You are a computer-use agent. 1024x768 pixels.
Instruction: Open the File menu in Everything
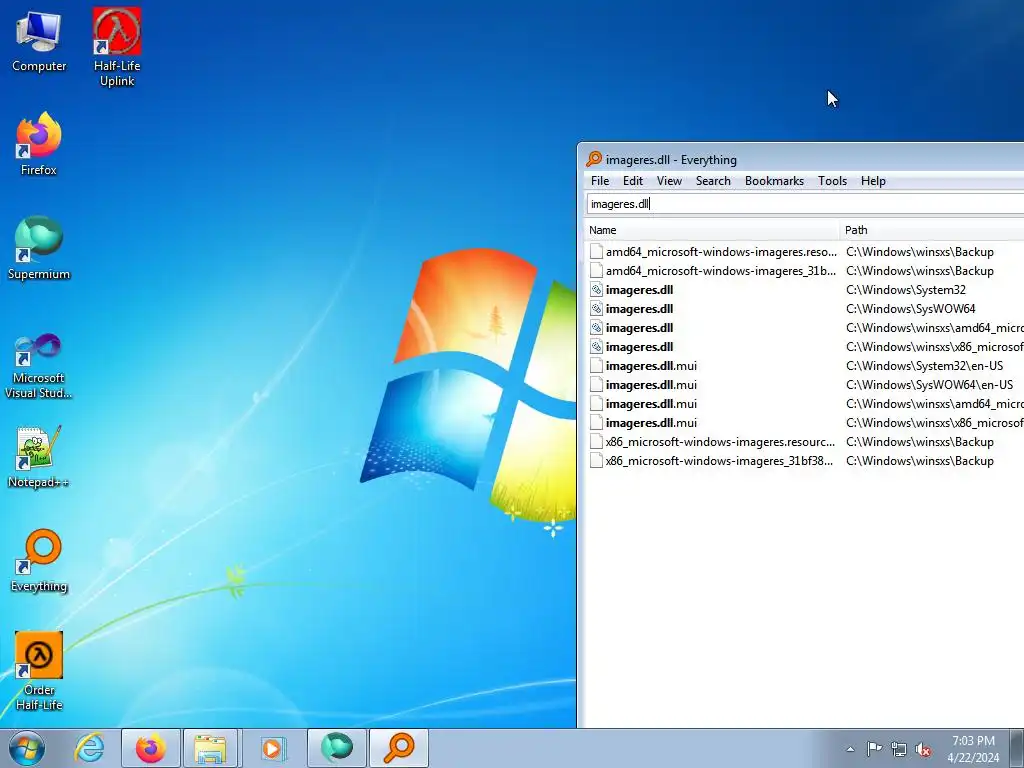point(600,181)
